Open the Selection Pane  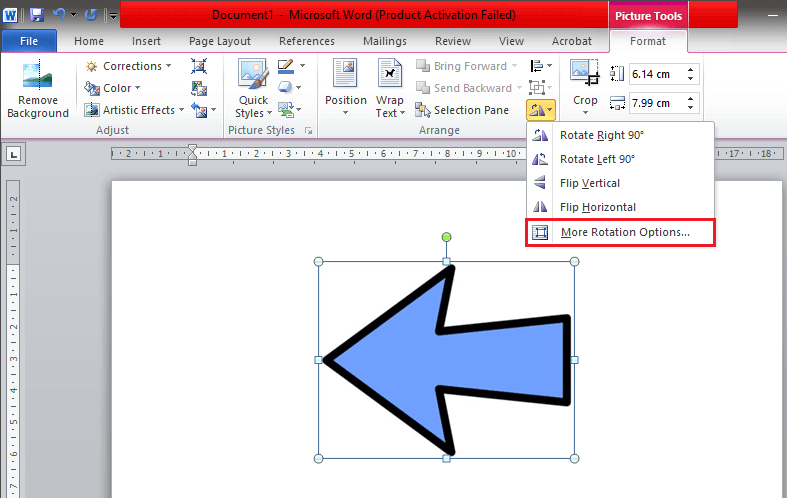coord(462,110)
